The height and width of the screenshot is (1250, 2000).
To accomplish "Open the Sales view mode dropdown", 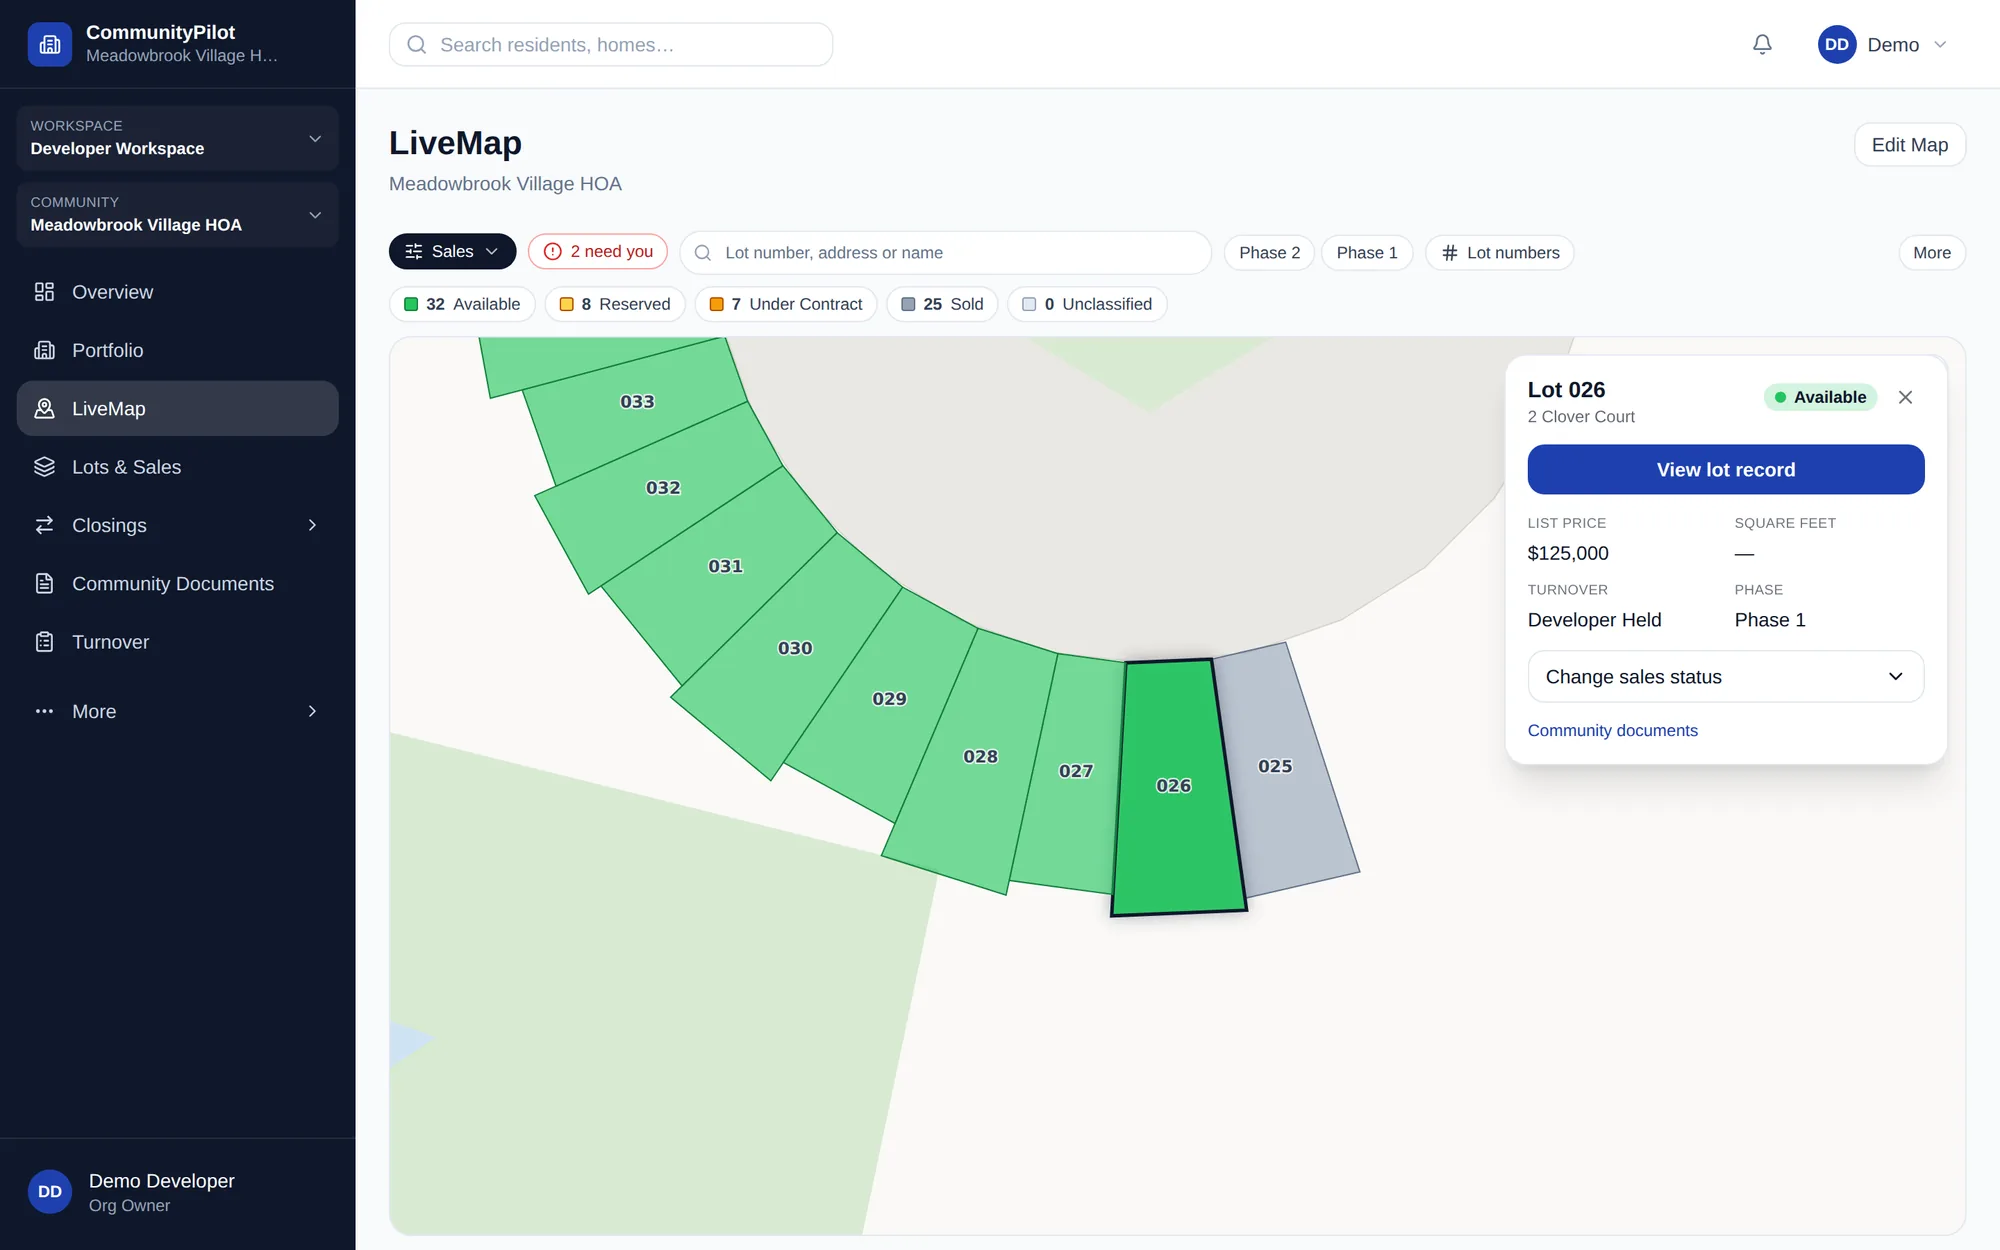I will click(x=452, y=252).
